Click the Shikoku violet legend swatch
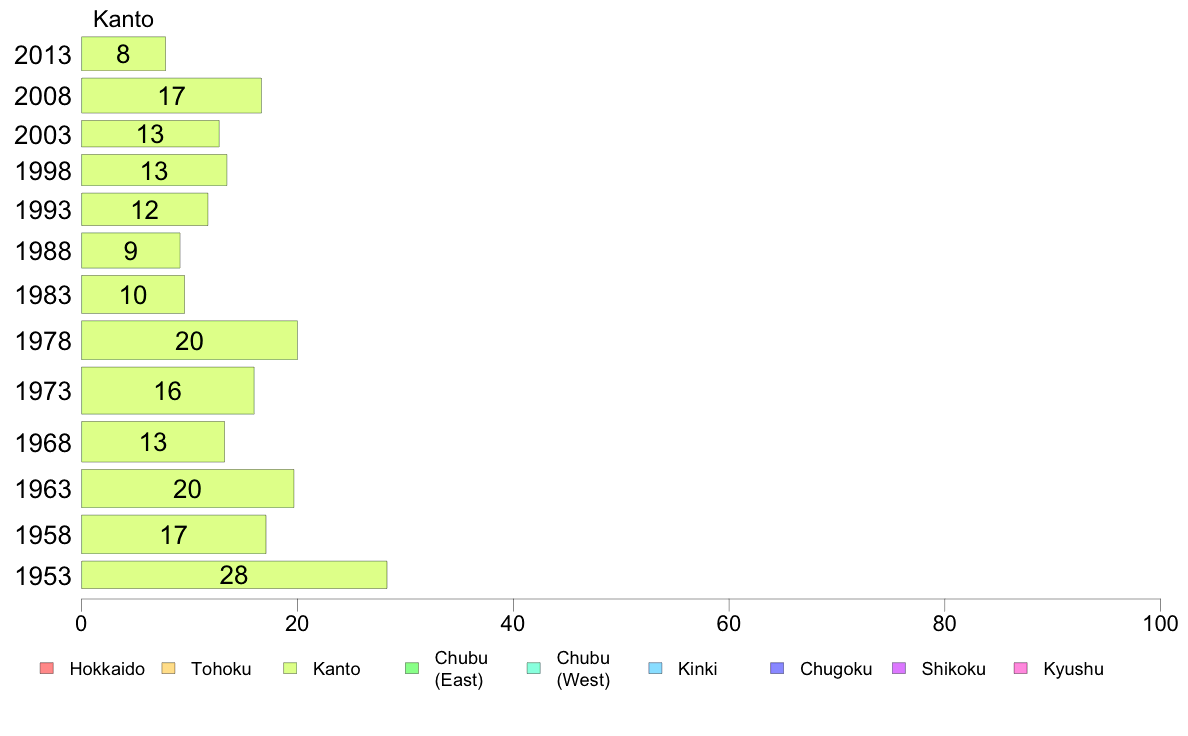Image resolution: width=1188 pixels, height=736 pixels. 899,668
